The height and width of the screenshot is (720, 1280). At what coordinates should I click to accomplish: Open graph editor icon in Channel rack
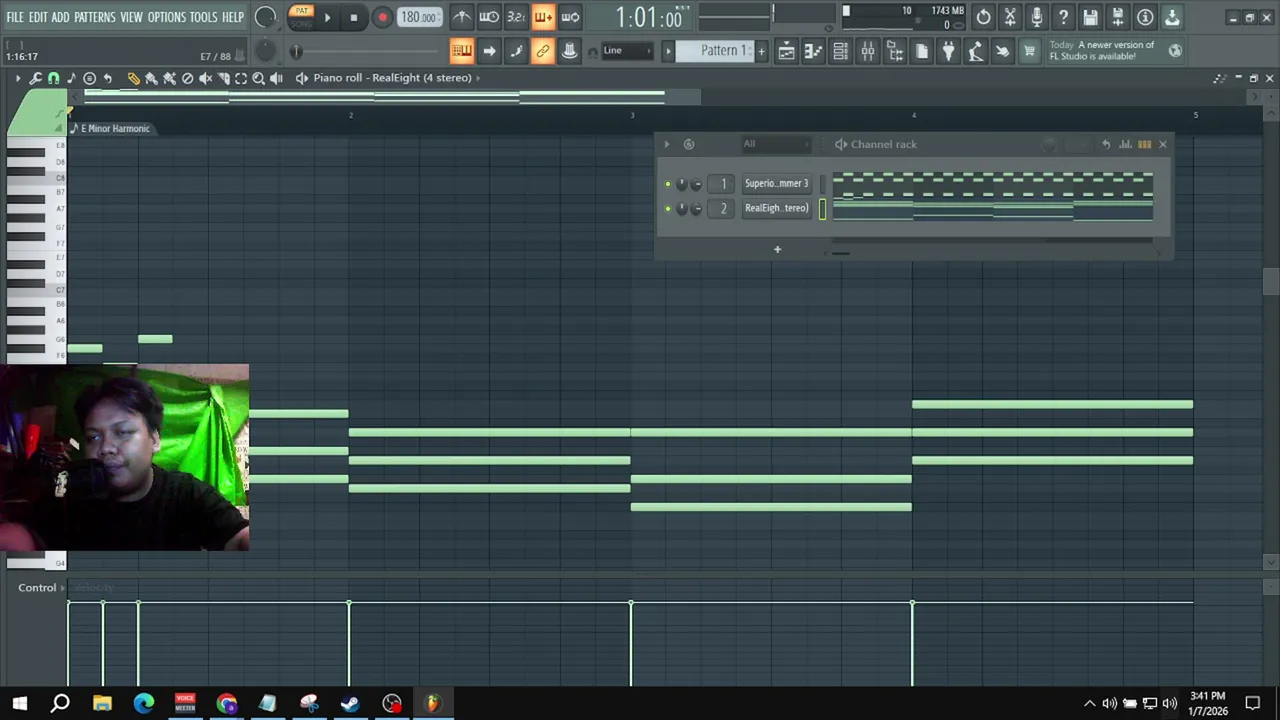tap(1125, 144)
